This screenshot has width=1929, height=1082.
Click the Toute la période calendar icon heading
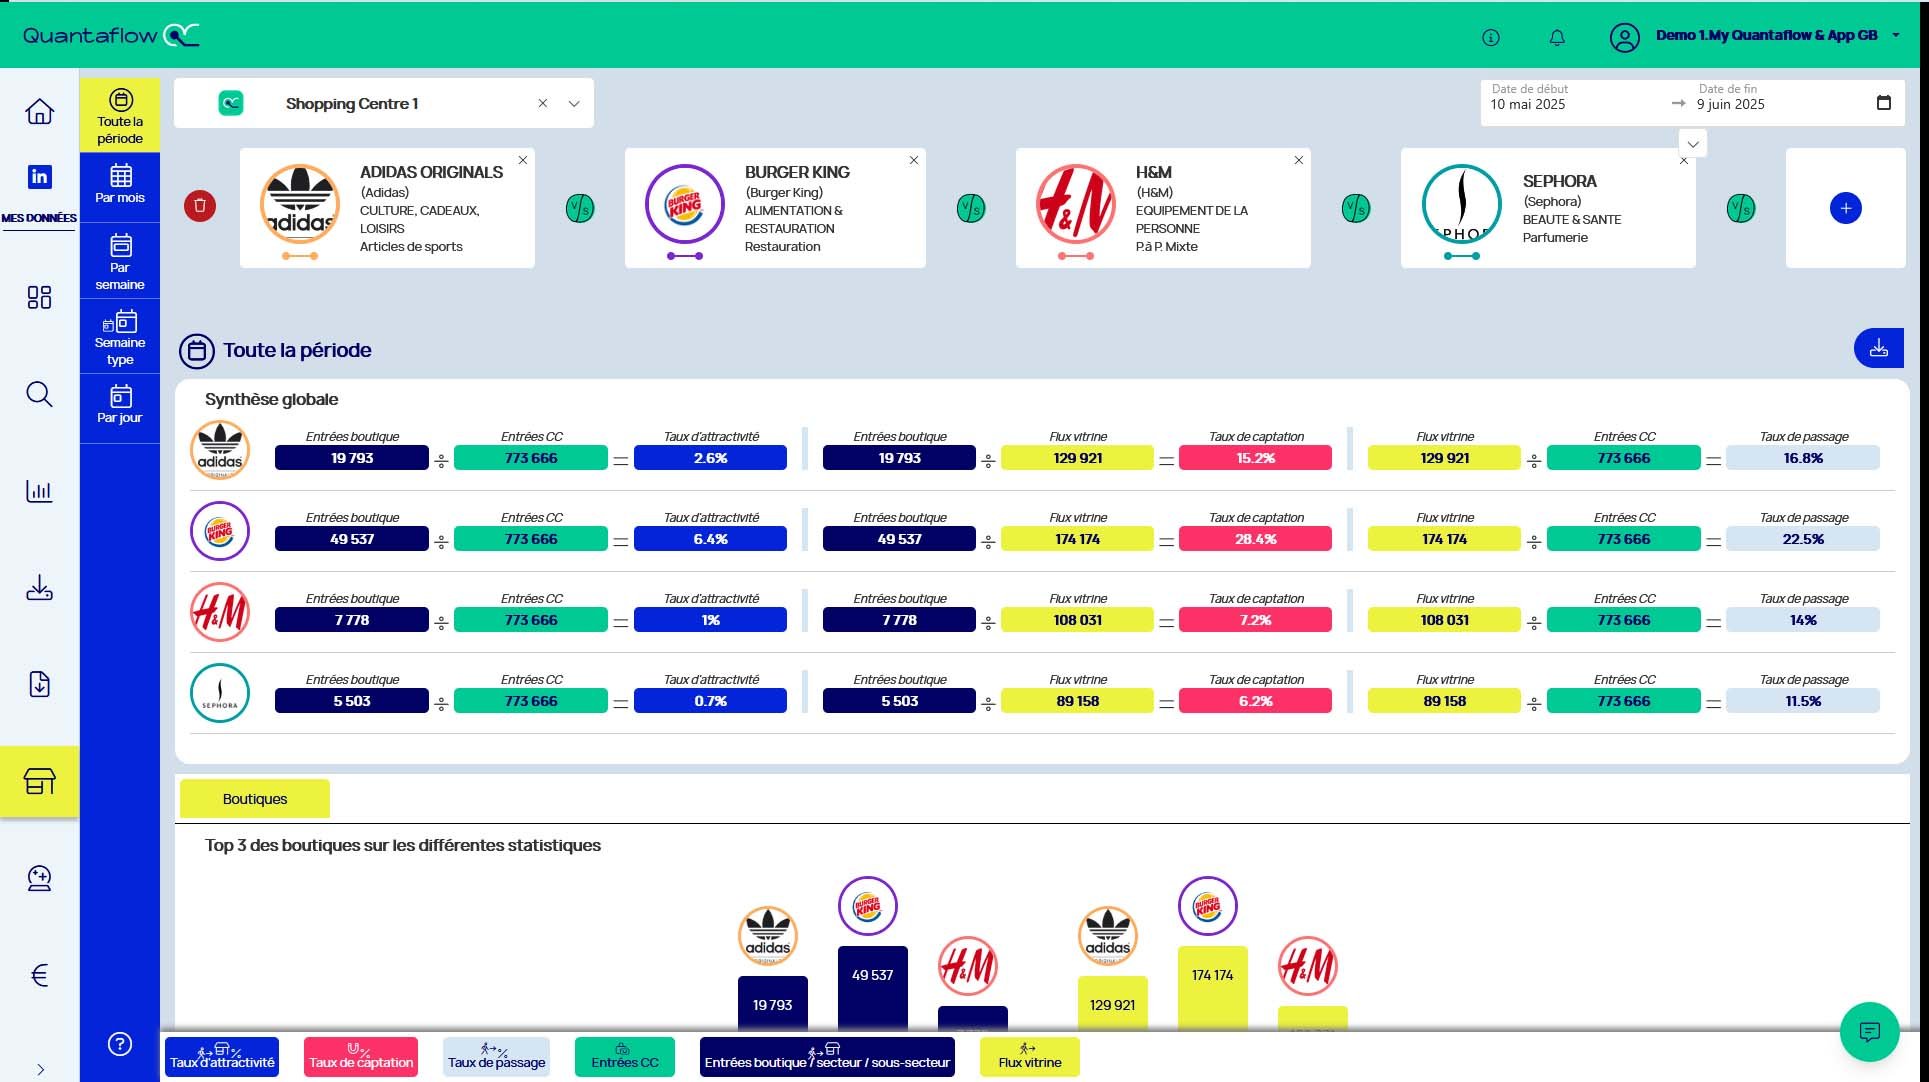coord(196,351)
